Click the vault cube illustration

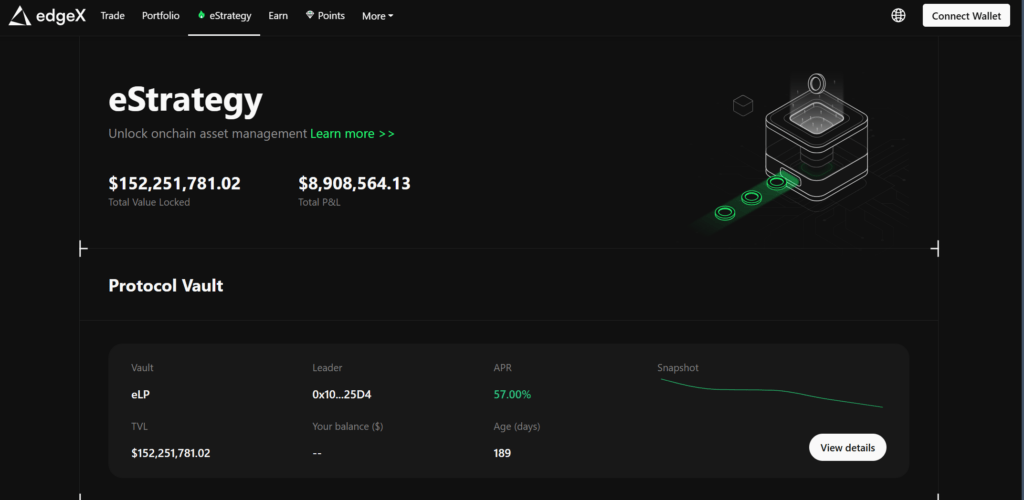(815, 145)
